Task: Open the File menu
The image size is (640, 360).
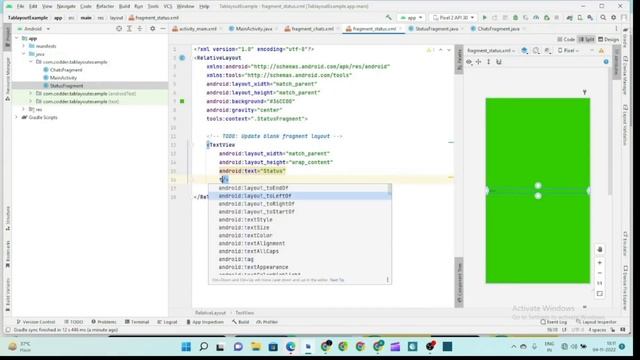Action: [20, 6]
